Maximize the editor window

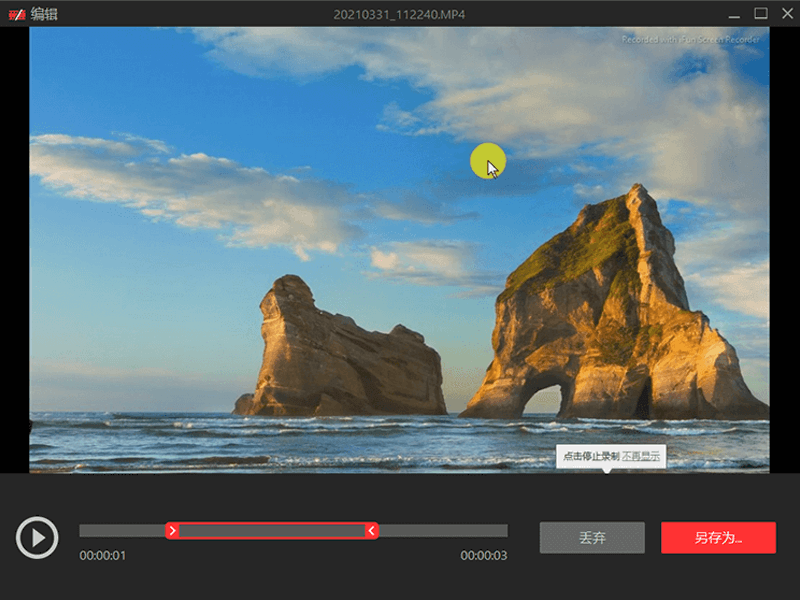[x=760, y=13]
